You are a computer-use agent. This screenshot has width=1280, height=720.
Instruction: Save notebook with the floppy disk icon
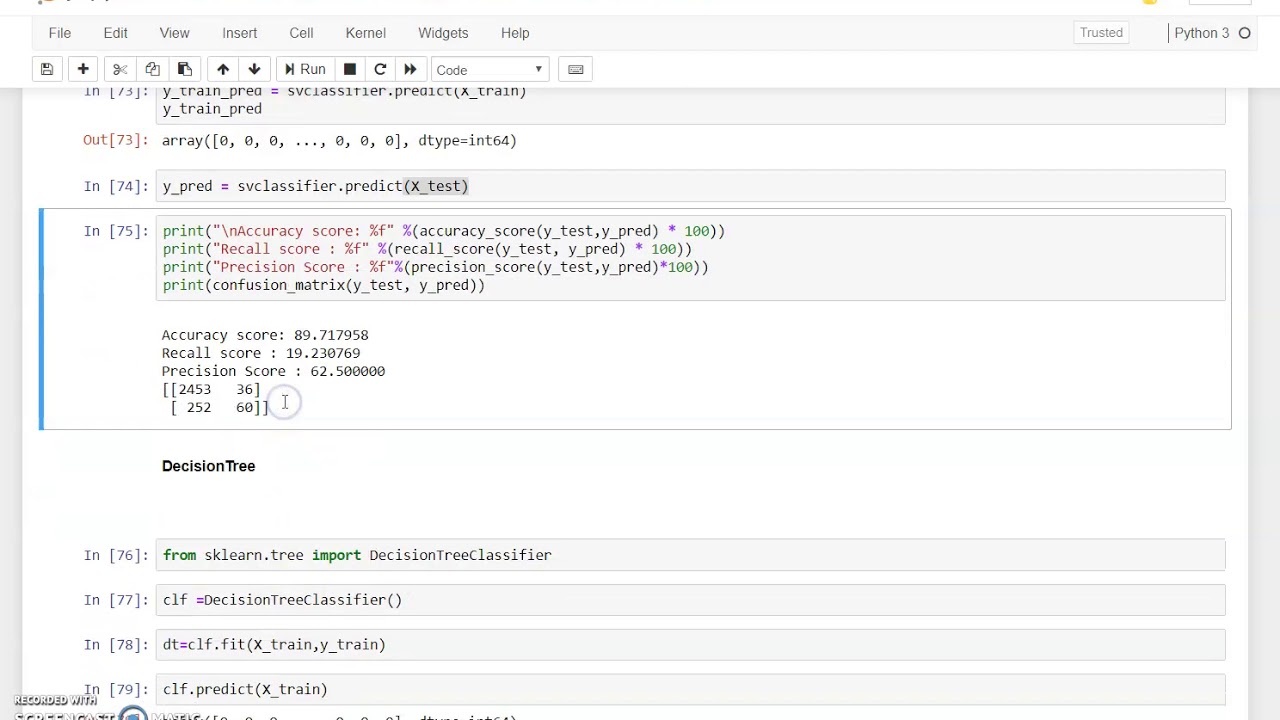pos(47,70)
